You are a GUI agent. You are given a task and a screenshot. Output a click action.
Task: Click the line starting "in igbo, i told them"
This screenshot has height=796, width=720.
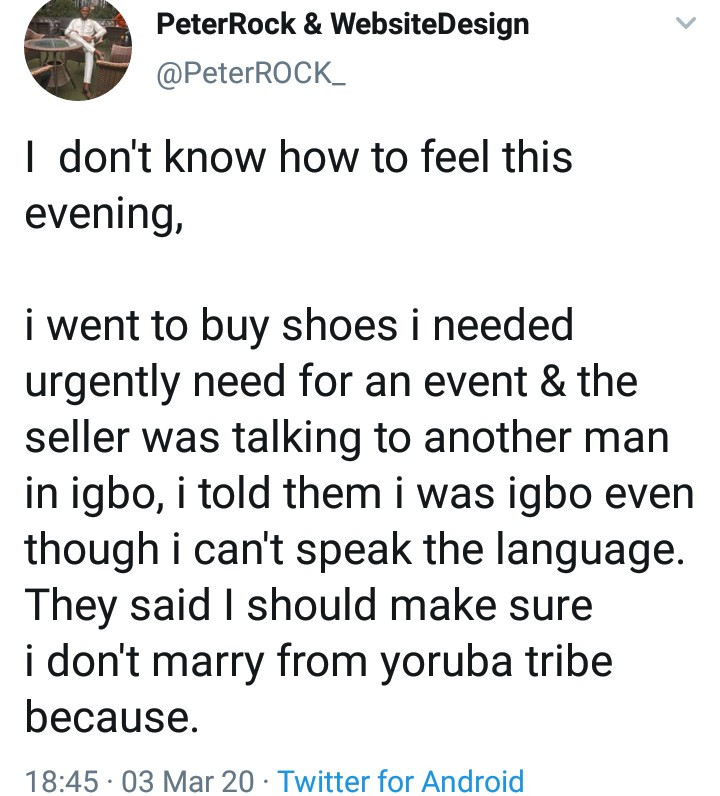[x=358, y=492]
